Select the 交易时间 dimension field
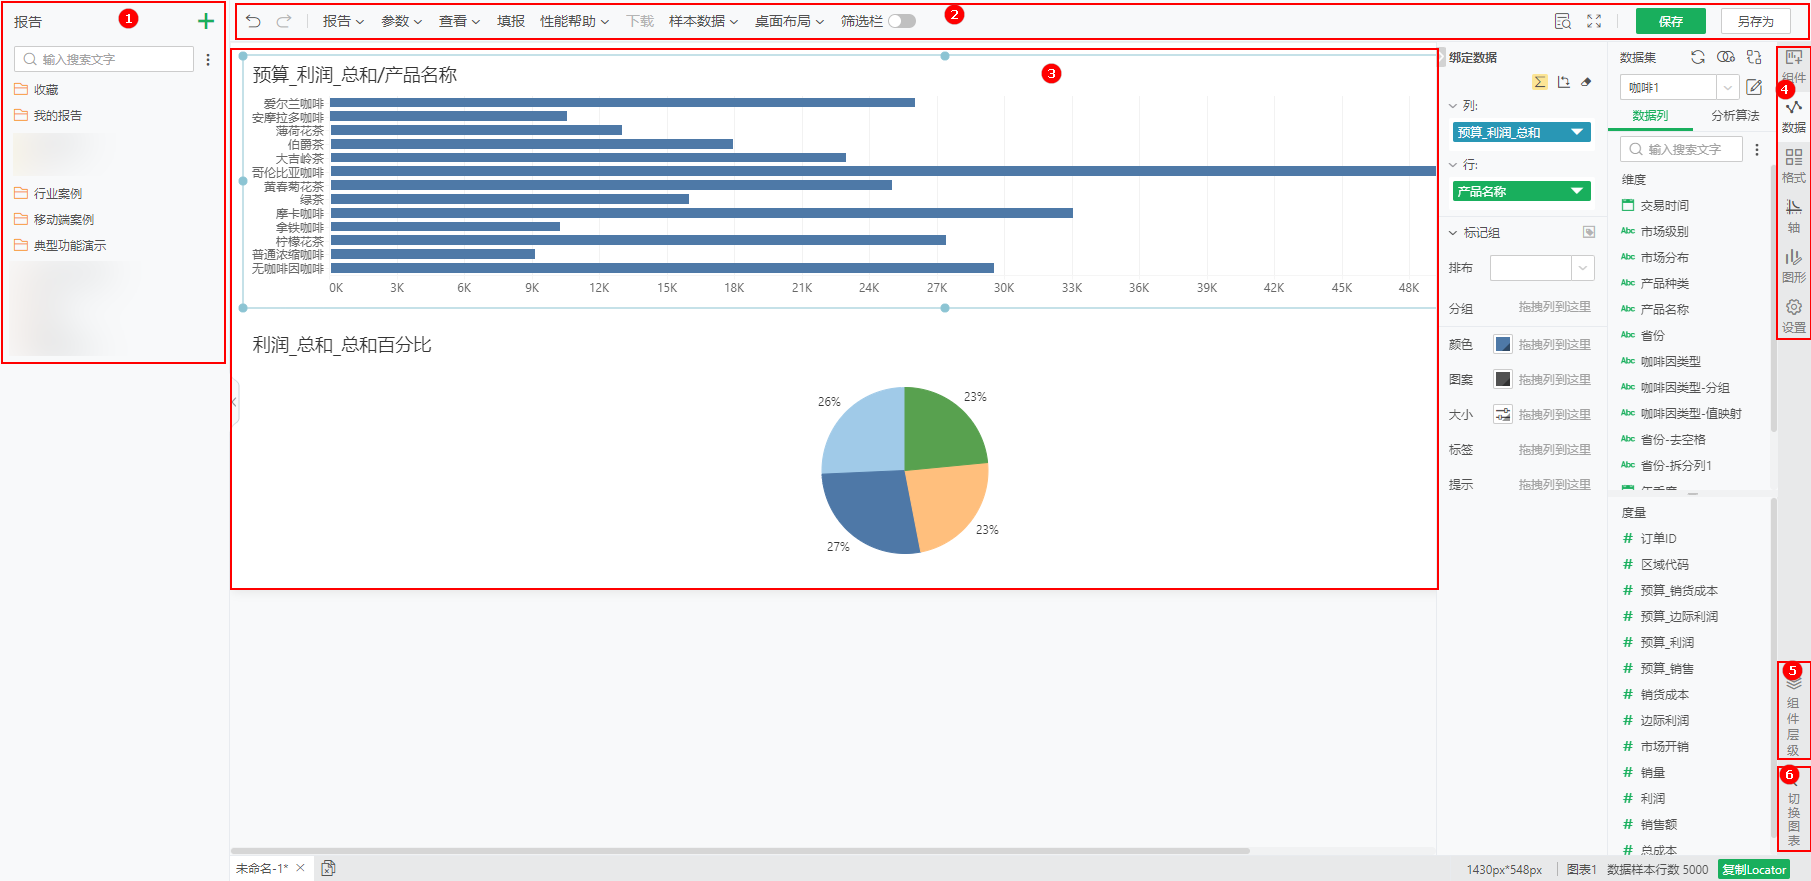The width and height of the screenshot is (1811, 881). coord(1664,205)
